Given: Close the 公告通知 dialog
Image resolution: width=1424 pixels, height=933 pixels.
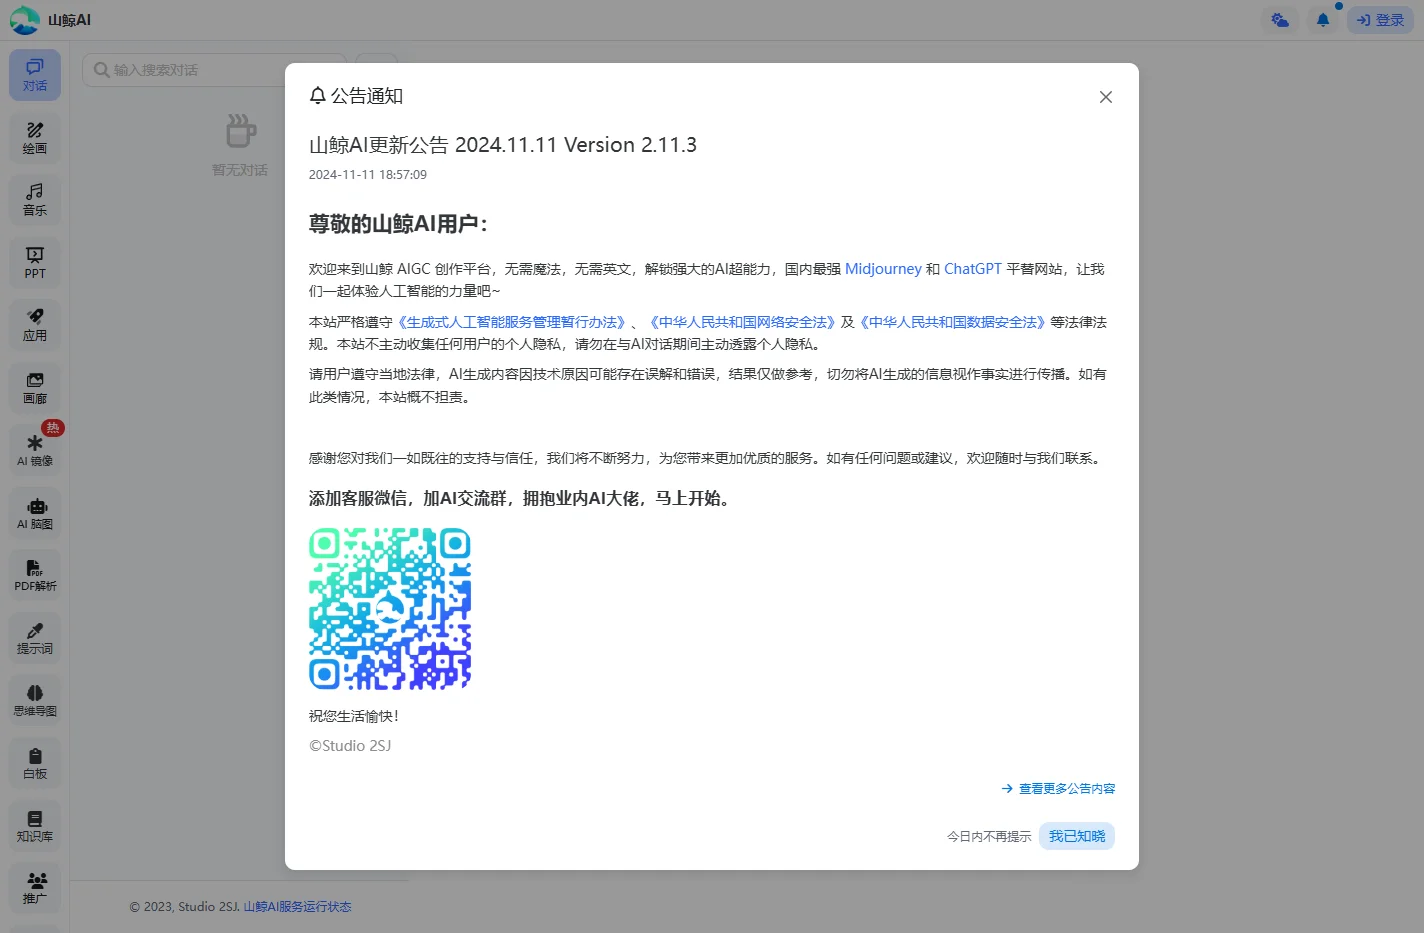Looking at the screenshot, I should coord(1106,97).
